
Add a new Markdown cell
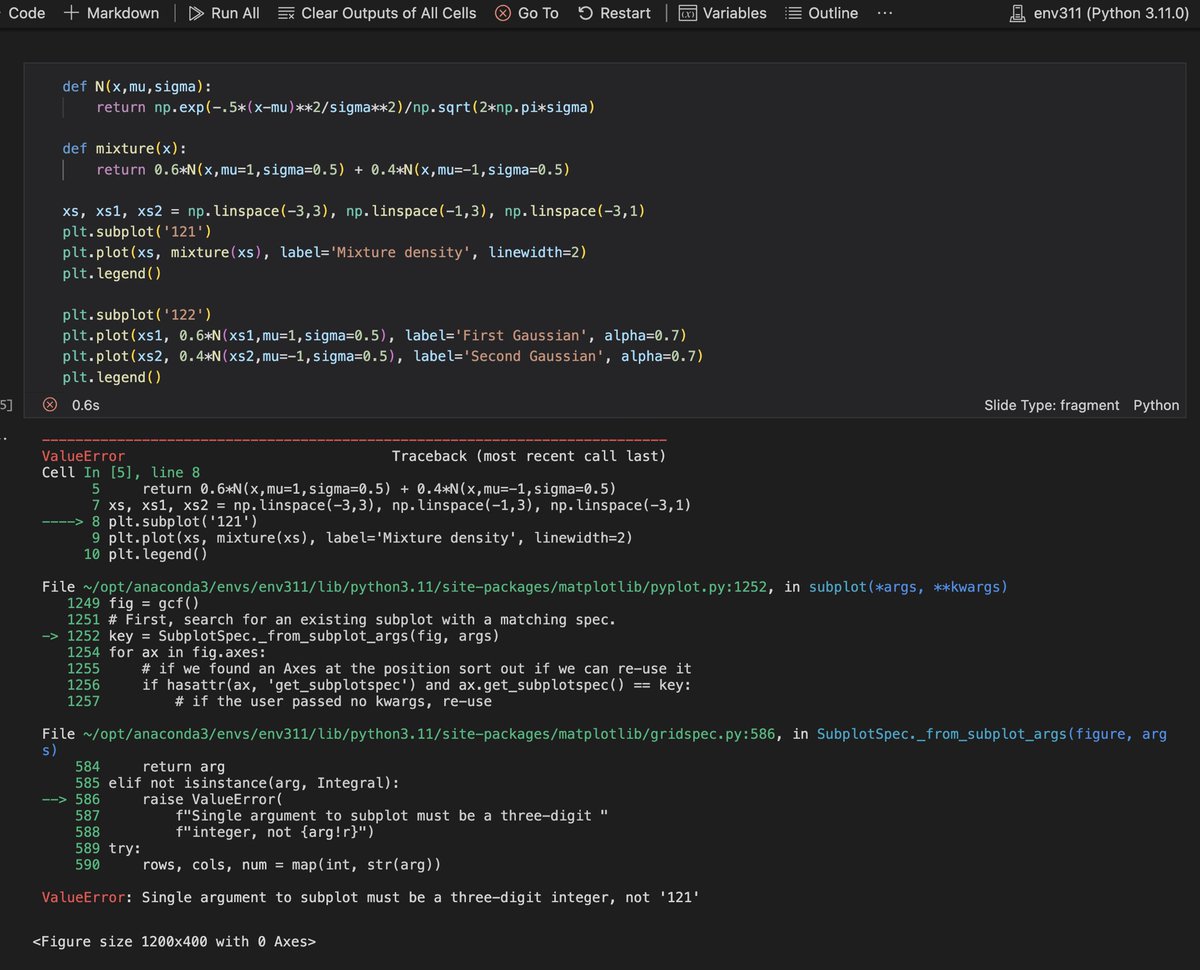click(111, 13)
